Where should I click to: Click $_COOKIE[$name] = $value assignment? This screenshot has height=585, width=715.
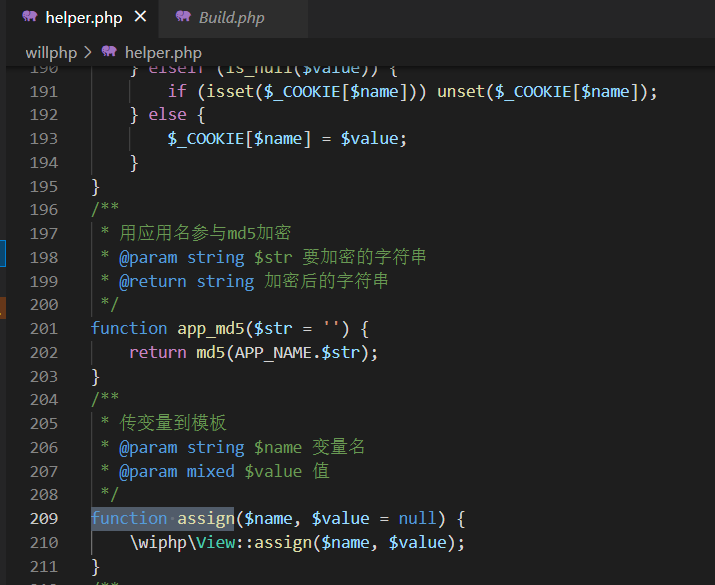click(x=286, y=139)
